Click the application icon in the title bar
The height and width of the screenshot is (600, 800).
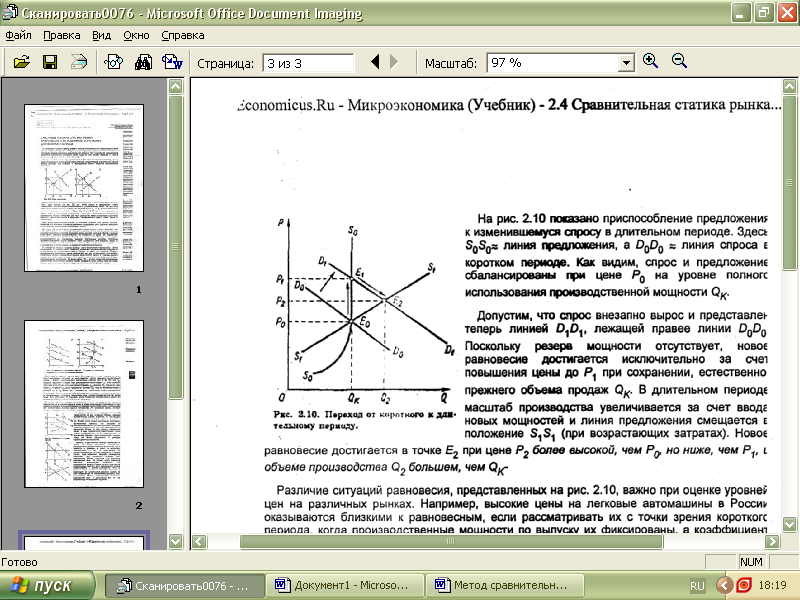click(x=11, y=13)
